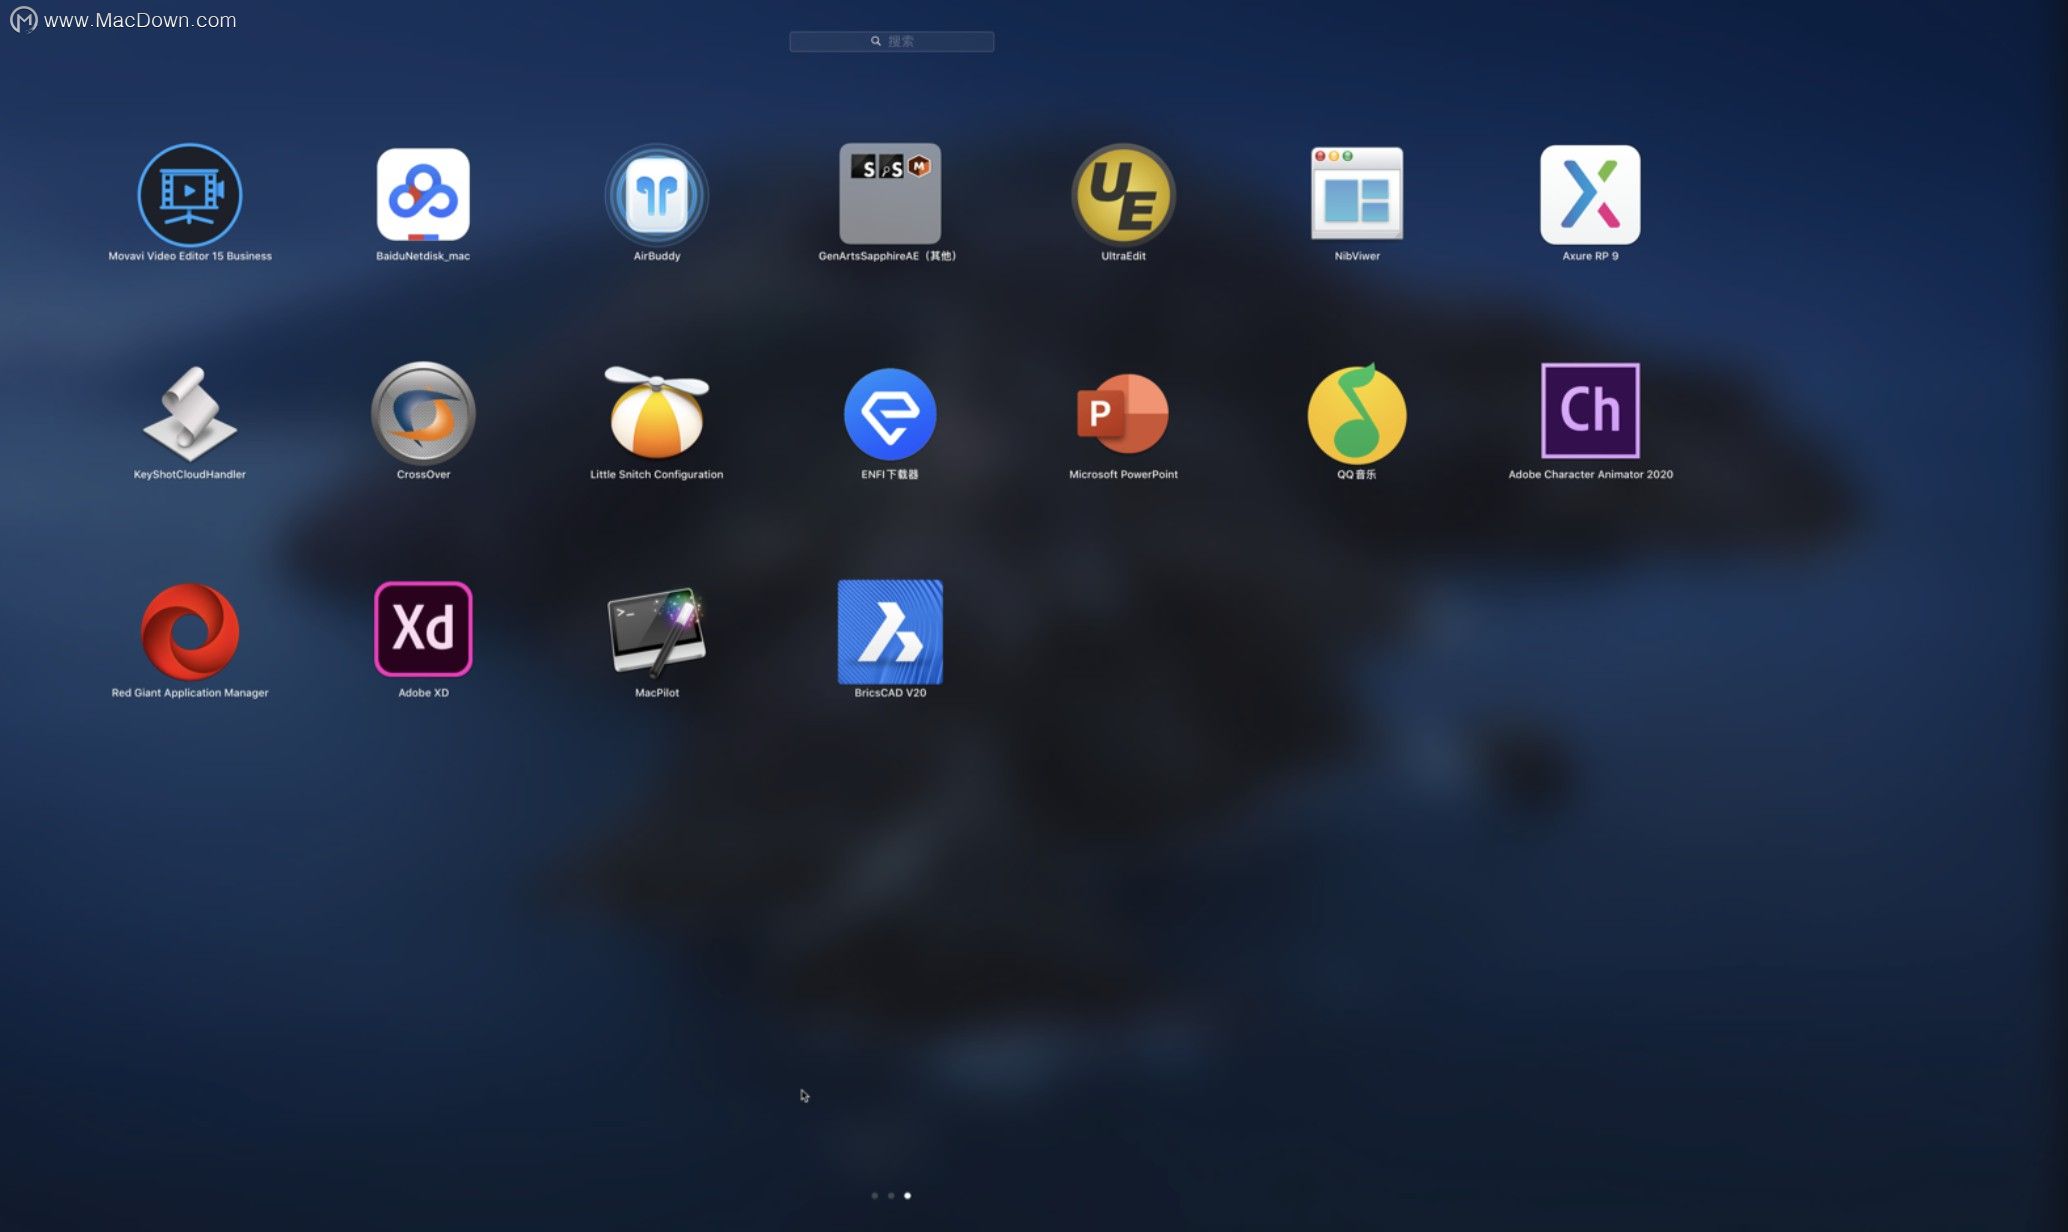Click the "Movavi Video Editor 15 Business" label
Image resolution: width=2068 pixels, height=1232 pixels.
click(190, 256)
